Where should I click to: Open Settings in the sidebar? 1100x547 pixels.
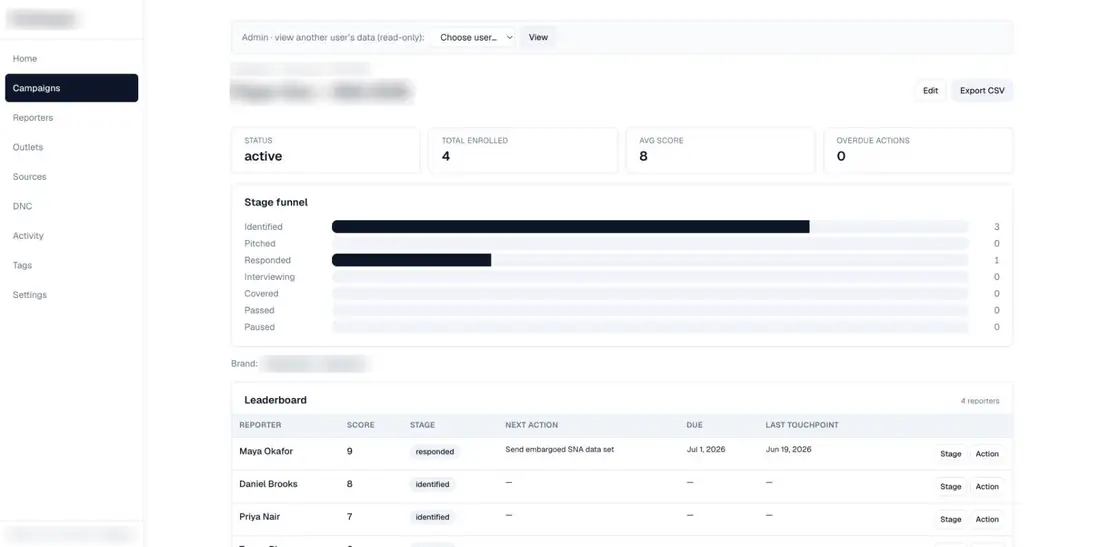71,295
